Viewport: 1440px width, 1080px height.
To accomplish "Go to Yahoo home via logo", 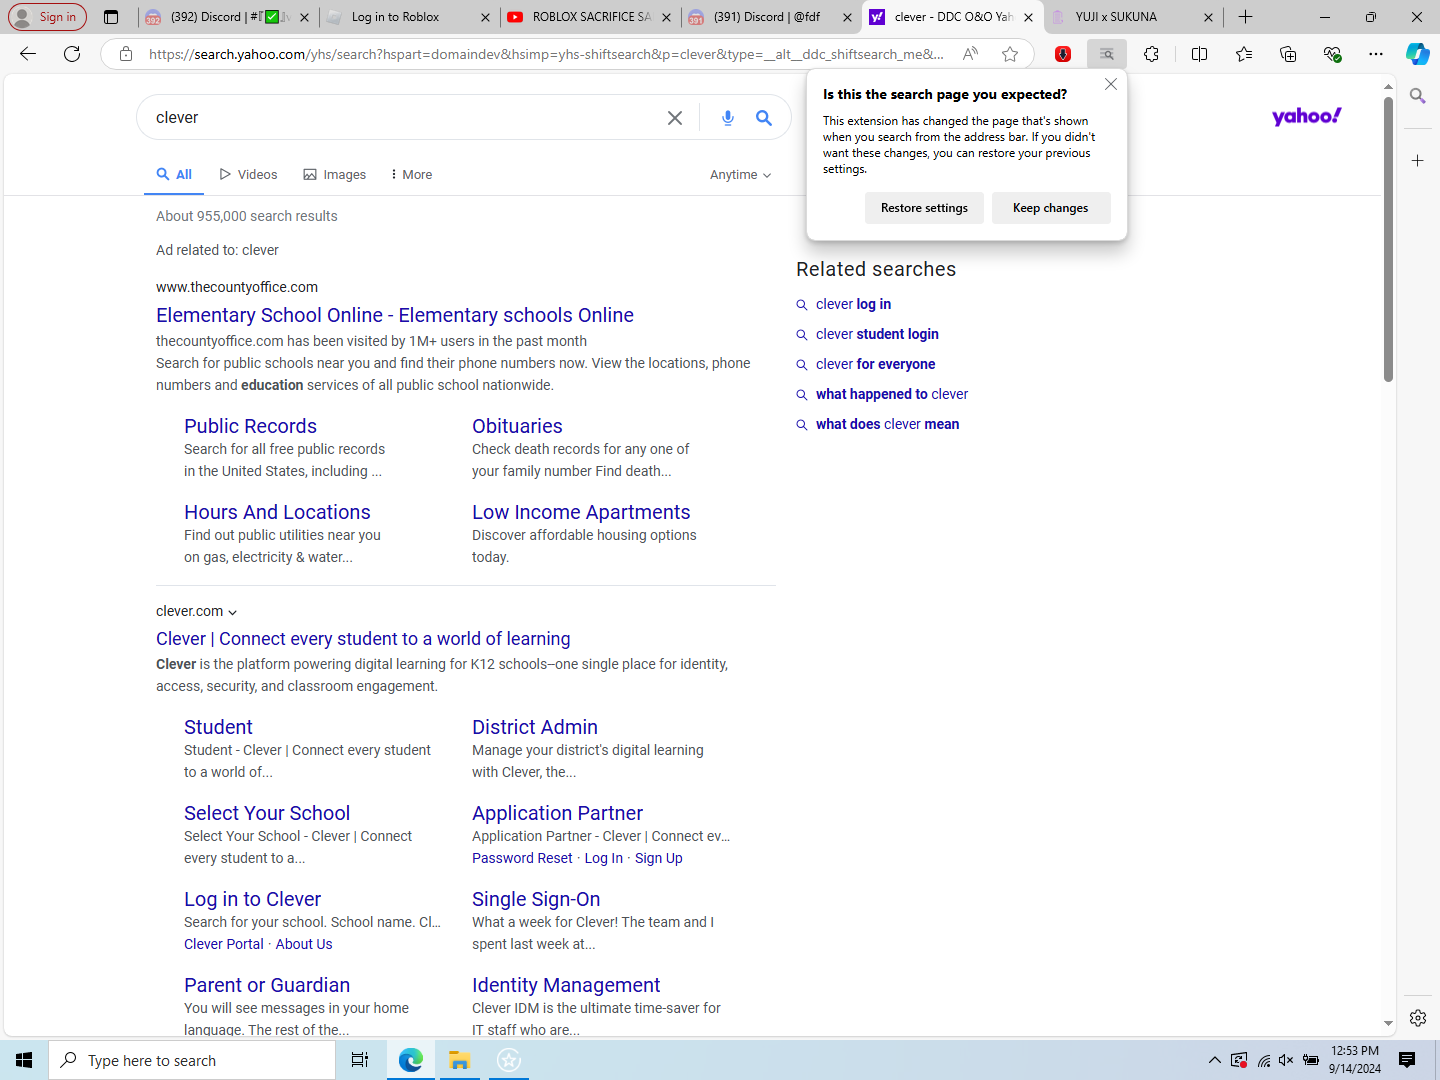I will 1306,117.
